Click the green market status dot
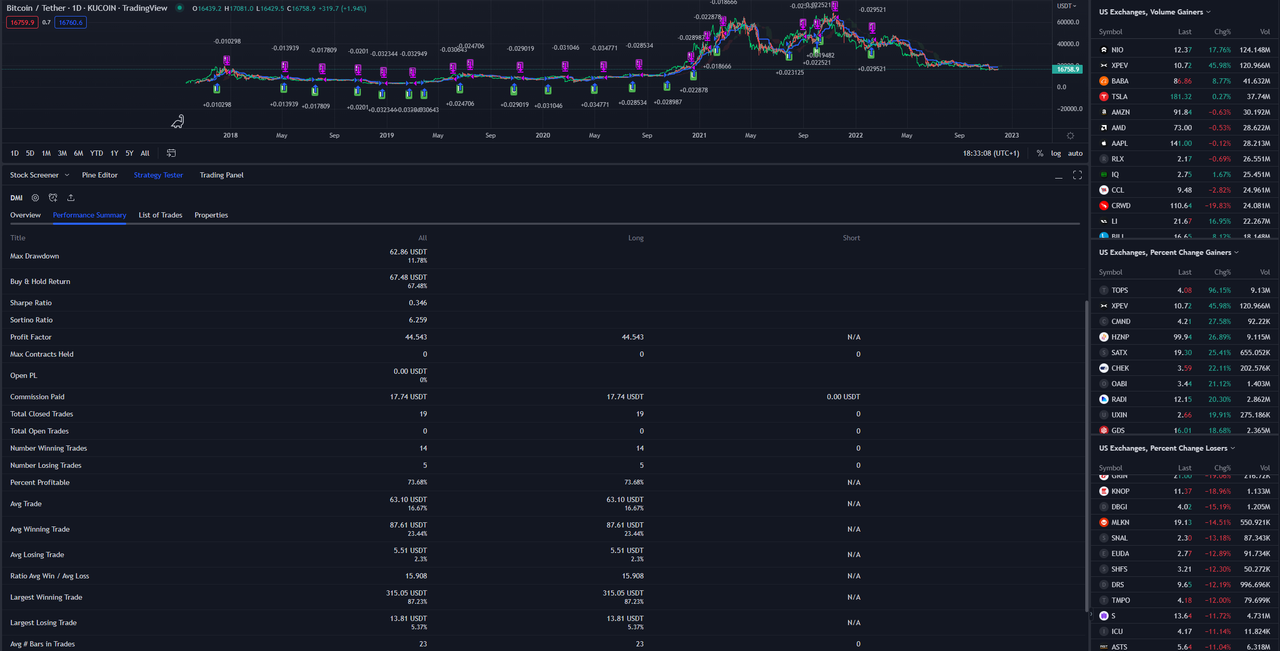 point(179,8)
